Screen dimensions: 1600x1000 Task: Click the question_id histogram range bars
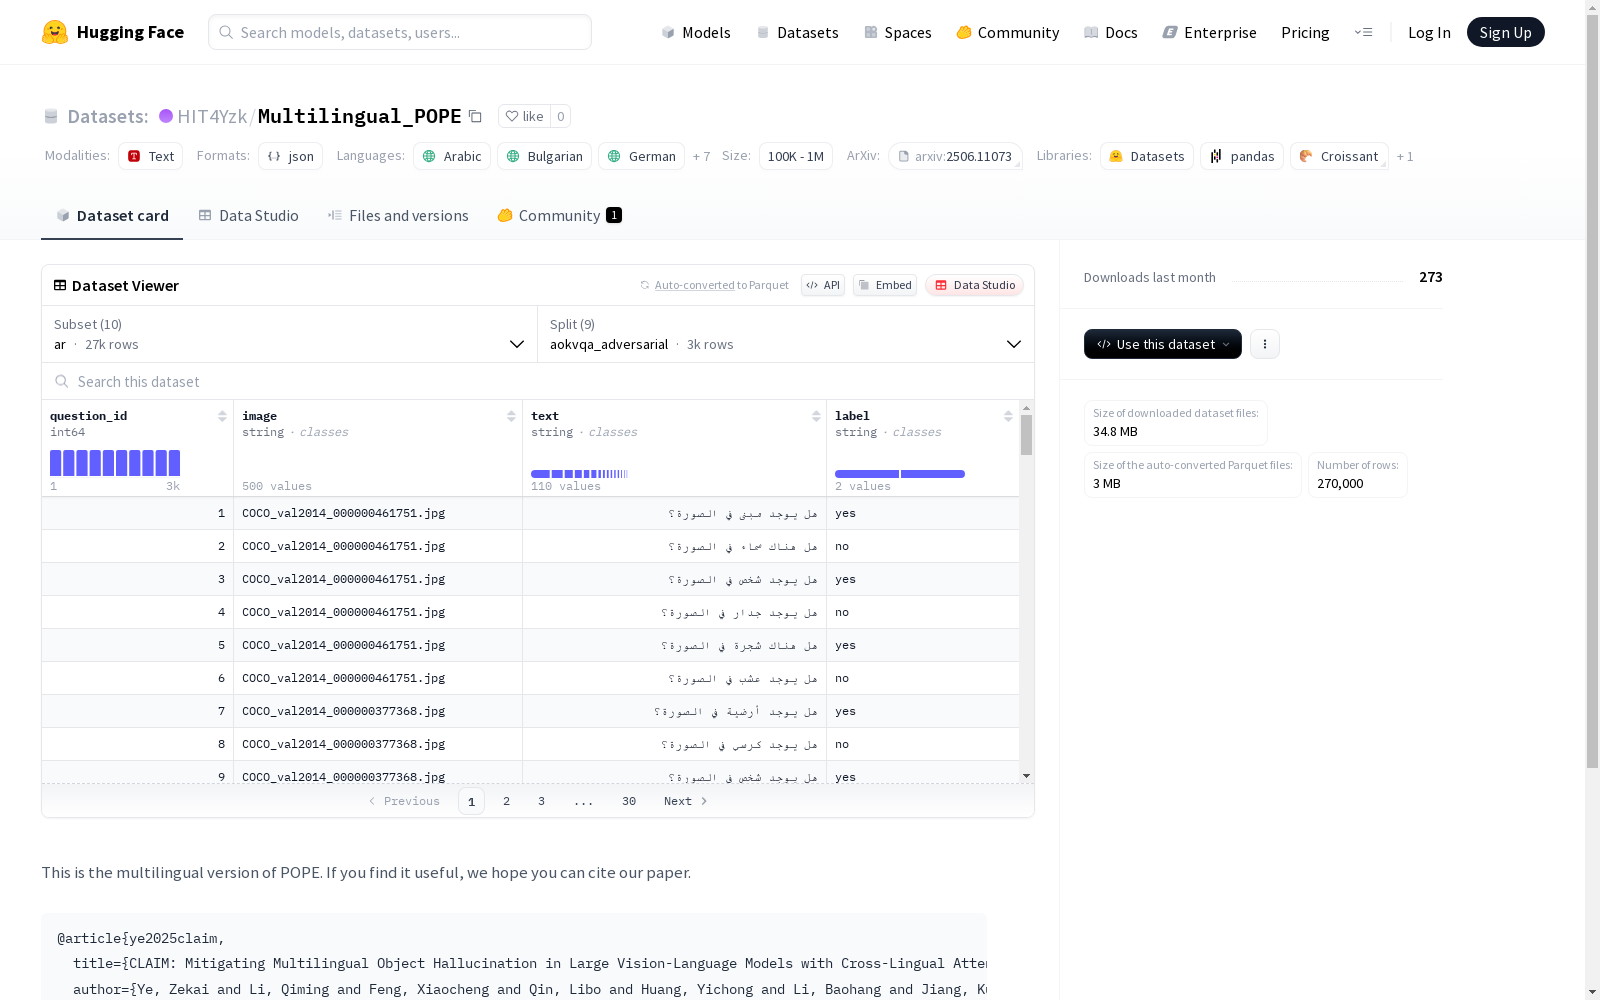(x=115, y=463)
